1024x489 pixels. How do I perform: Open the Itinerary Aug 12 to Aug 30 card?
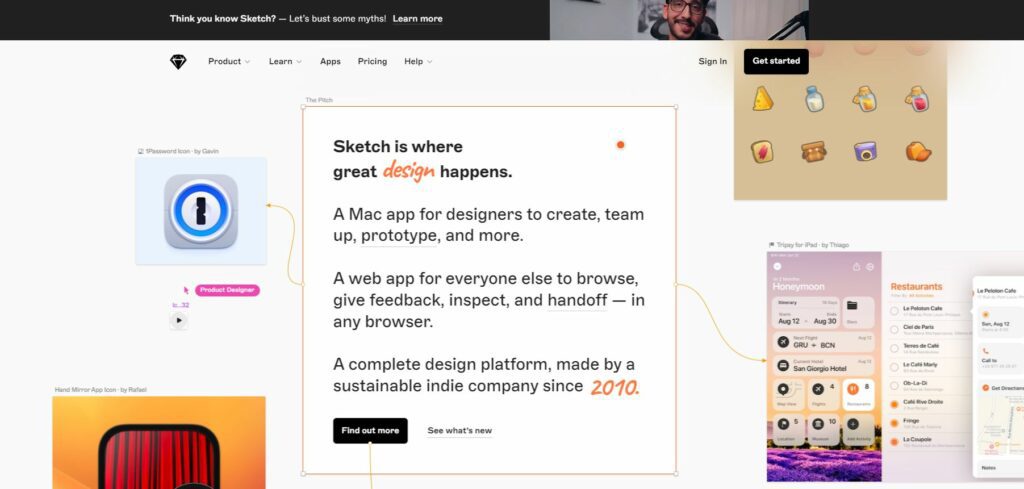click(807, 313)
